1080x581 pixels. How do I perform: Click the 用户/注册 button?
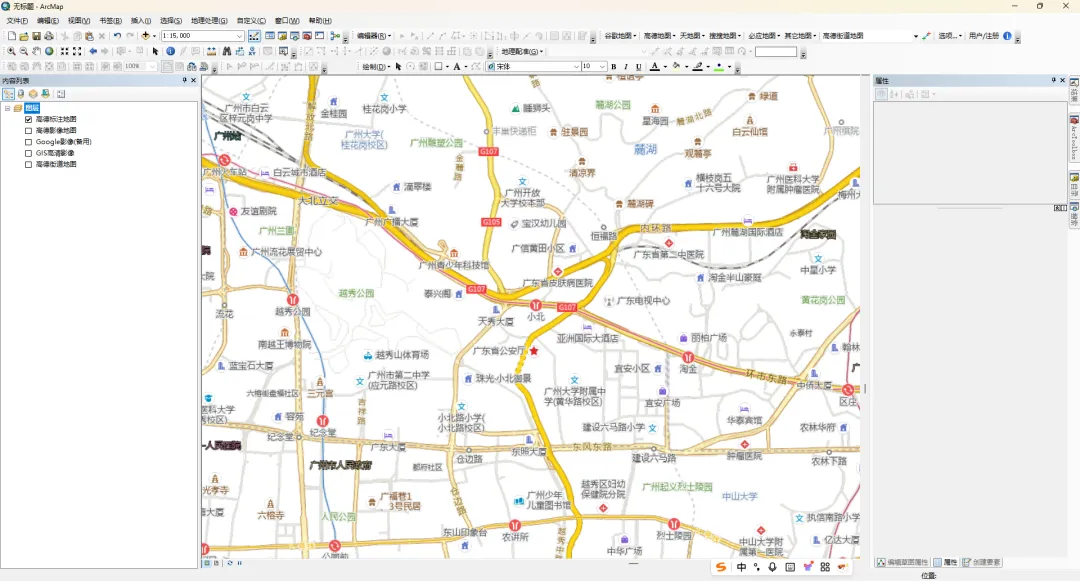pos(984,36)
